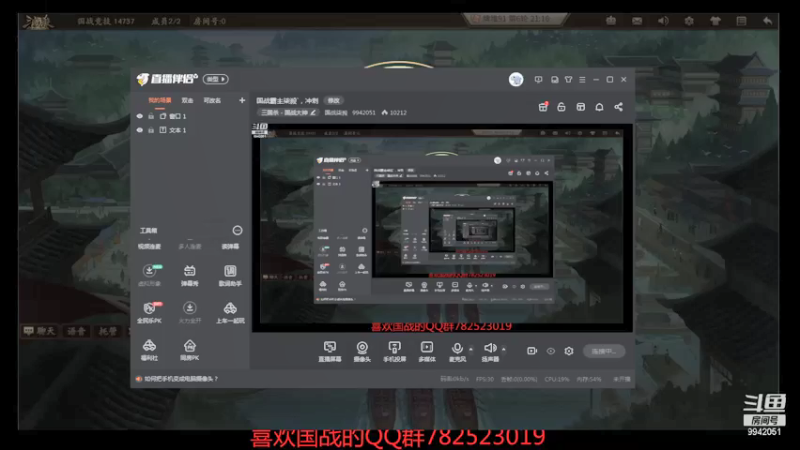Switch to the 双血 scene tab
This screenshot has width=800, height=450.
pos(187,101)
